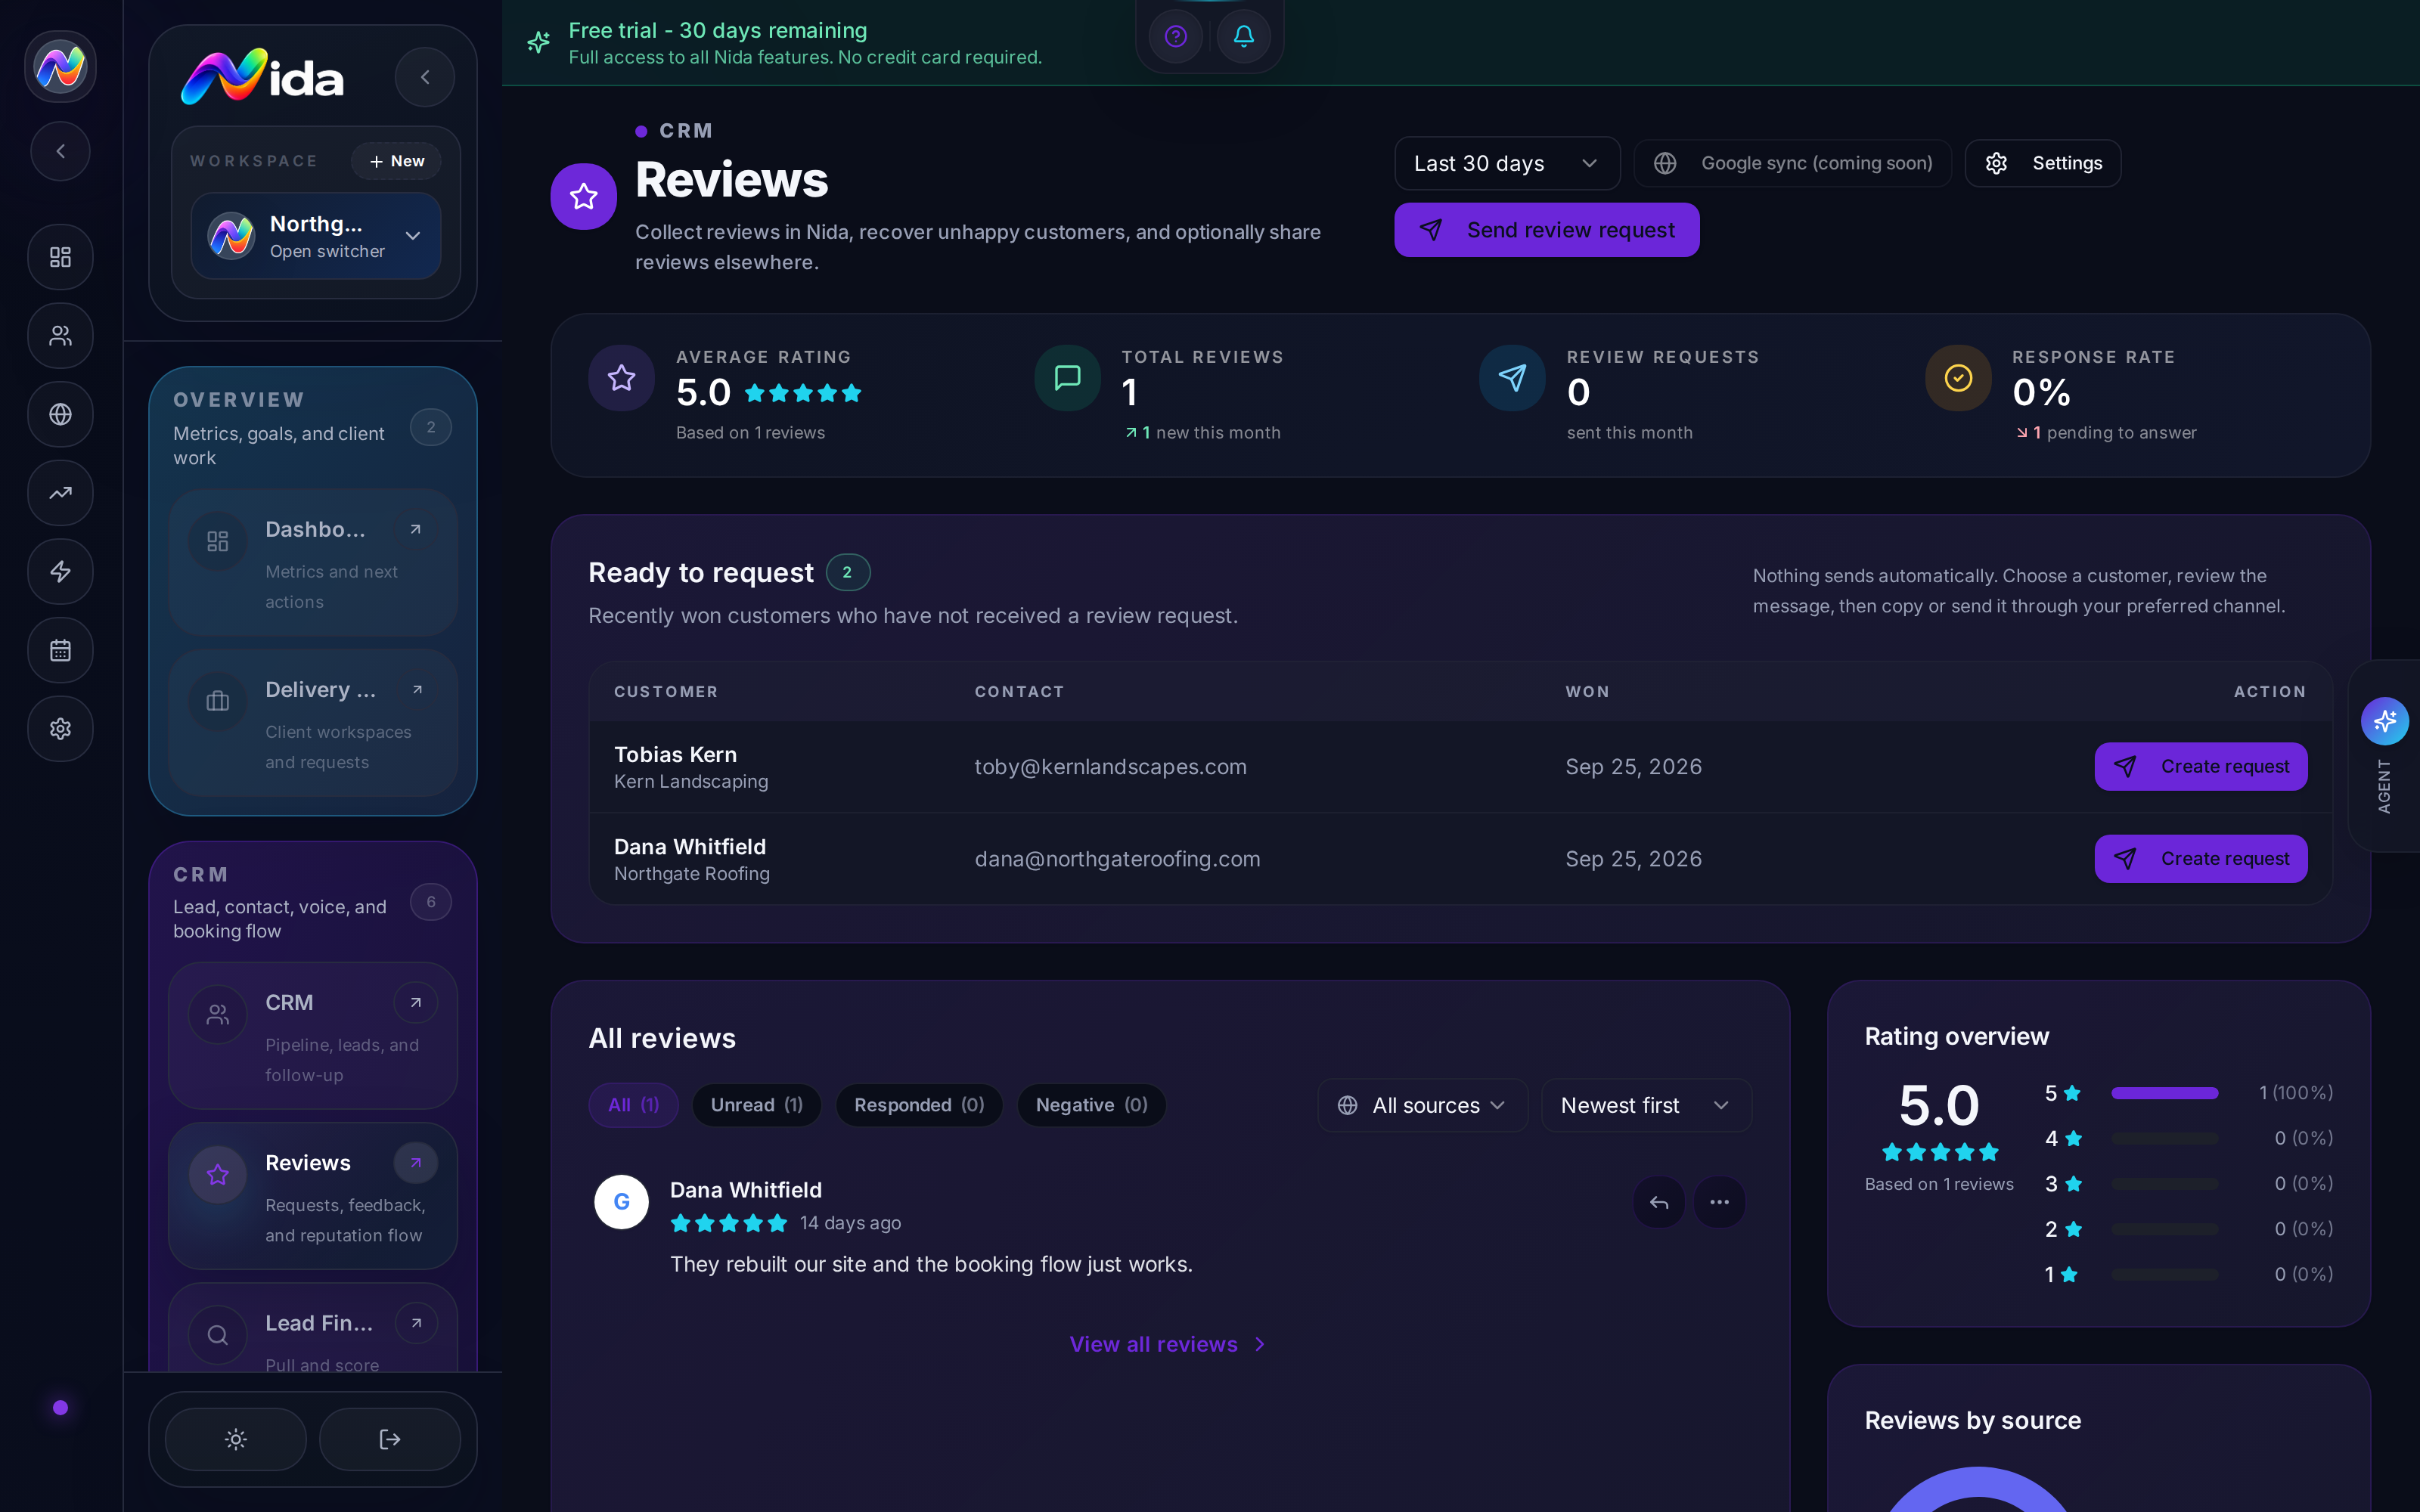
Task: Toggle light theme with sun button
Action: point(236,1439)
